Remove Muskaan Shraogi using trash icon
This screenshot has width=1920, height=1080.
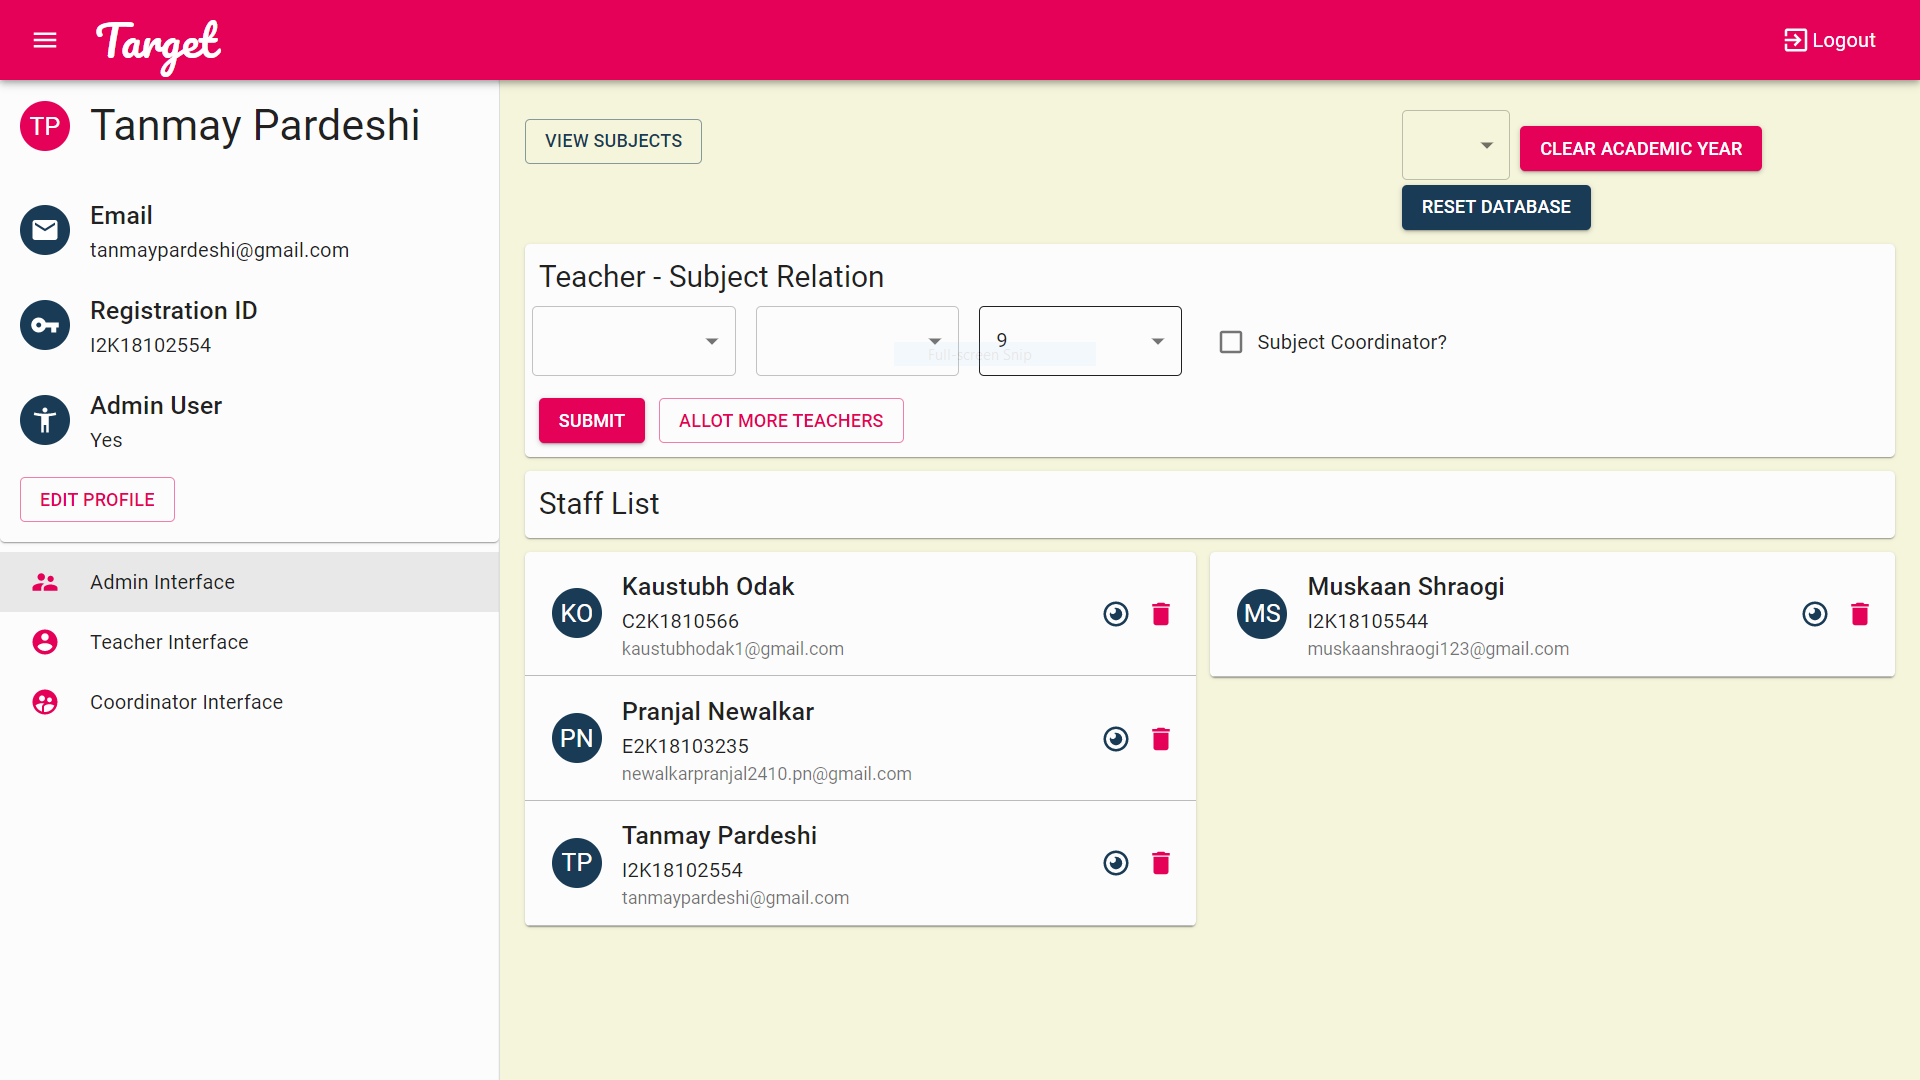click(1859, 614)
